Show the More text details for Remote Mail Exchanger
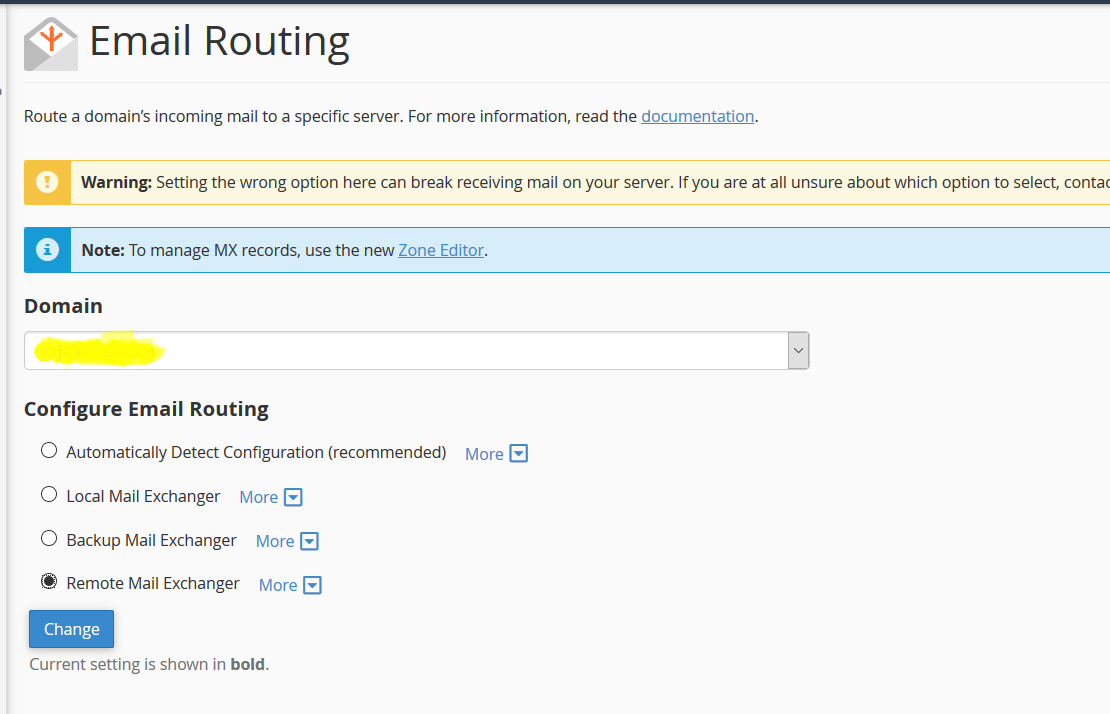1110x714 pixels. (277, 585)
